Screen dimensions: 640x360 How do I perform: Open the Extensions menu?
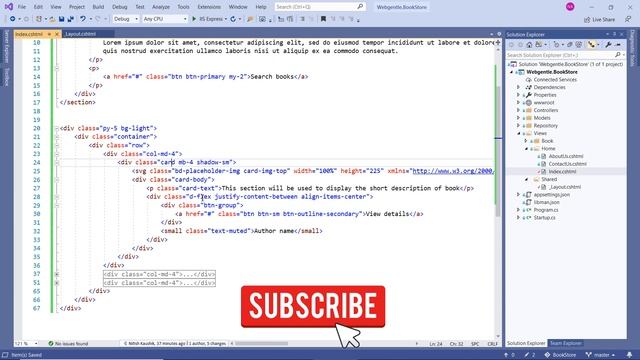pos(209,7)
